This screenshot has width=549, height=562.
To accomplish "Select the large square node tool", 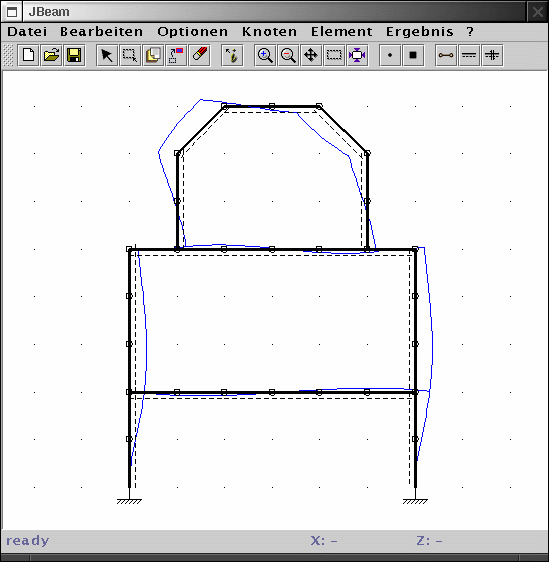I will tap(413, 56).
